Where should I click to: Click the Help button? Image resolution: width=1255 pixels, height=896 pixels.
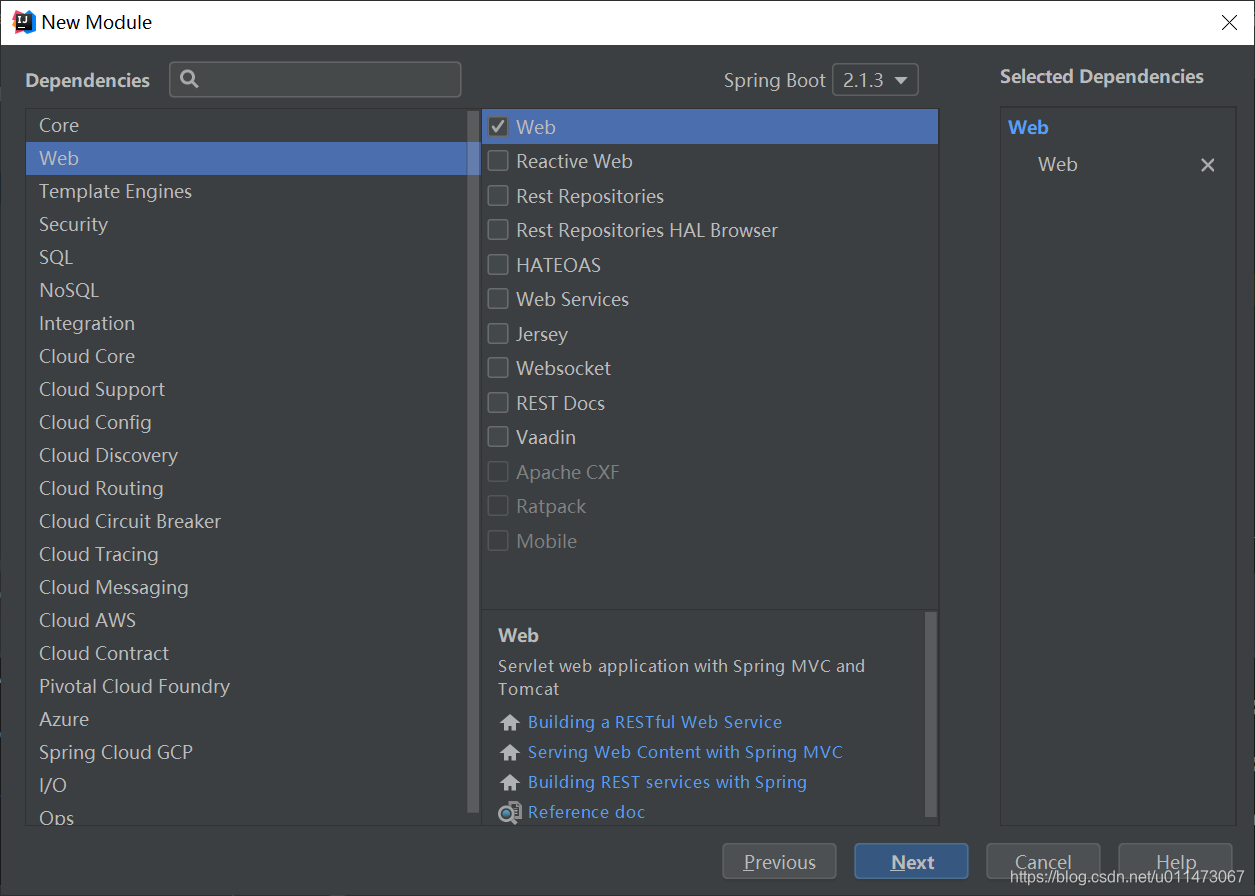click(x=1175, y=862)
